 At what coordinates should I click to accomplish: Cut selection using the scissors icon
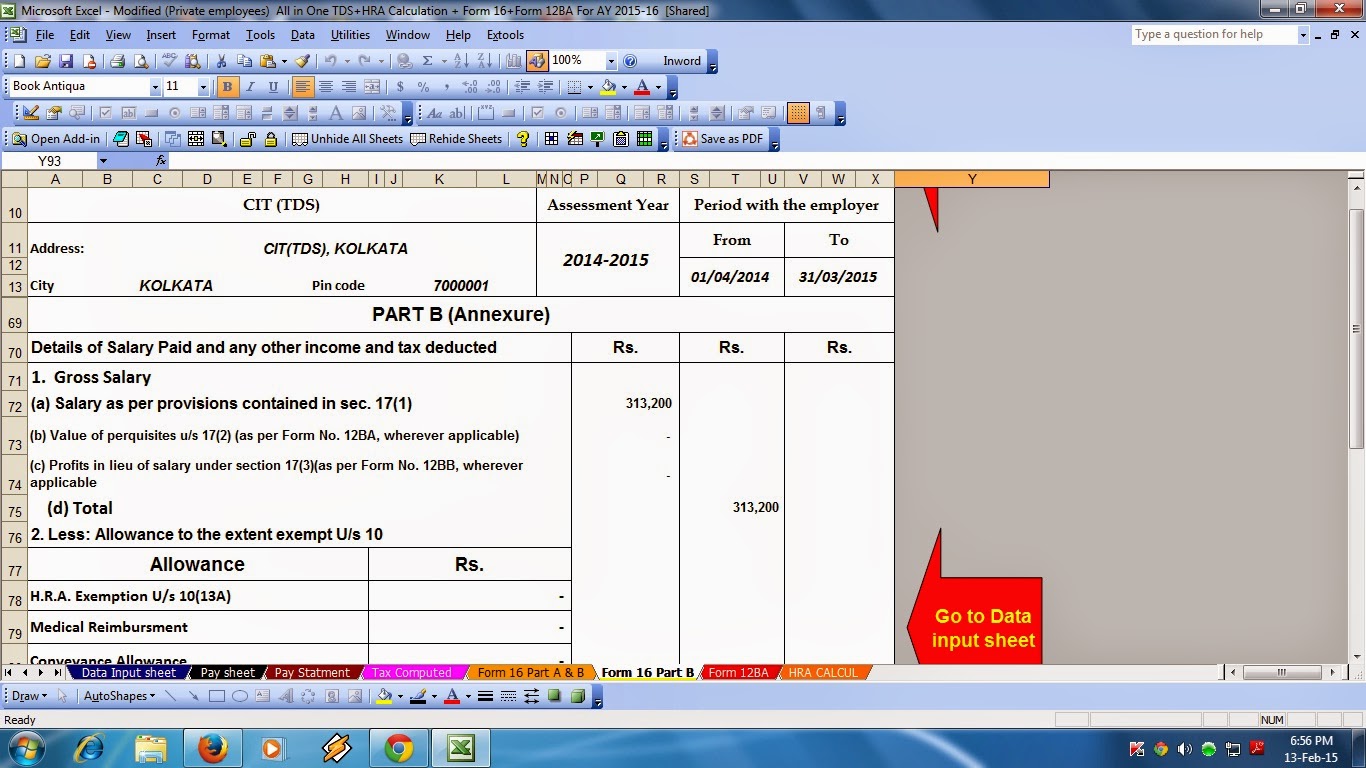(x=221, y=61)
